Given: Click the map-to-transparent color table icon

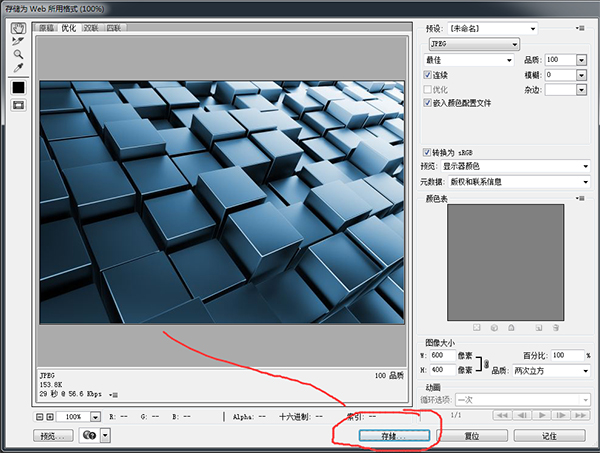Looking at the screenshot, I should pyautogui.click(x=476, y=328).
